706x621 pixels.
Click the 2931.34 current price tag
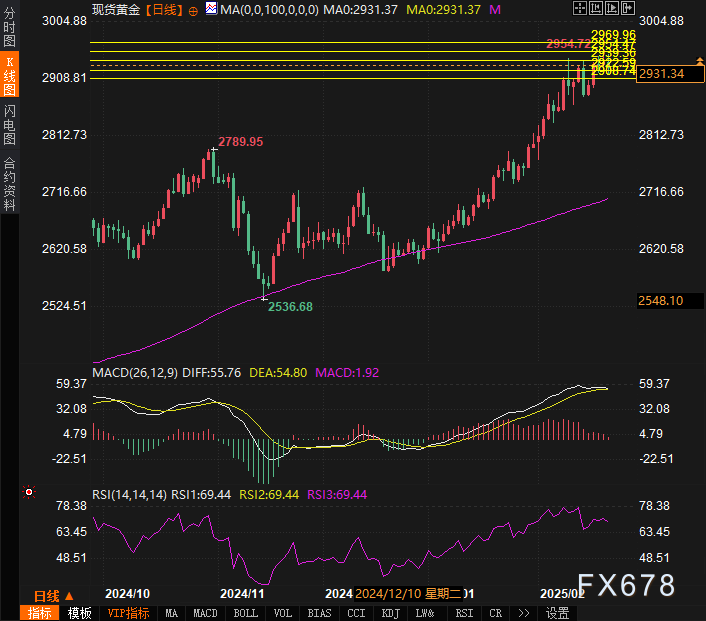pos(661,74)
